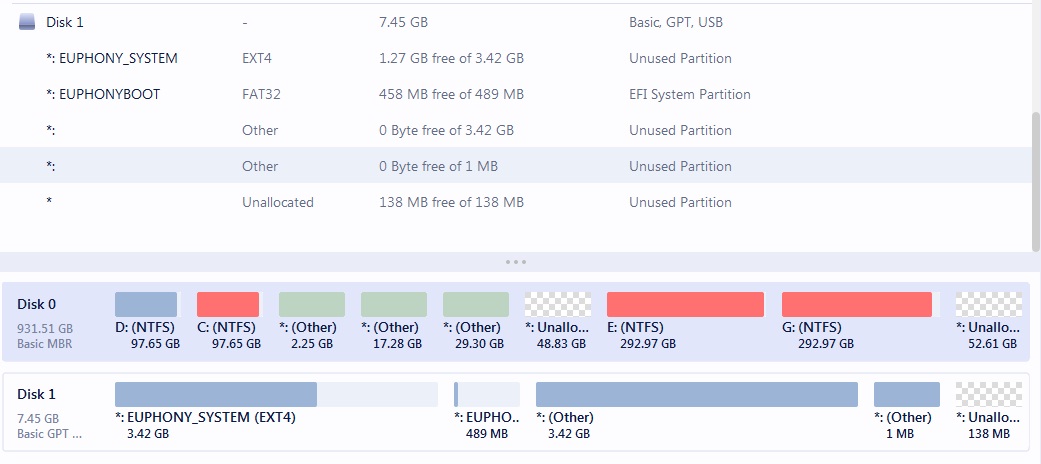Select the E: (NTFS) partition bar

point(685,305)
